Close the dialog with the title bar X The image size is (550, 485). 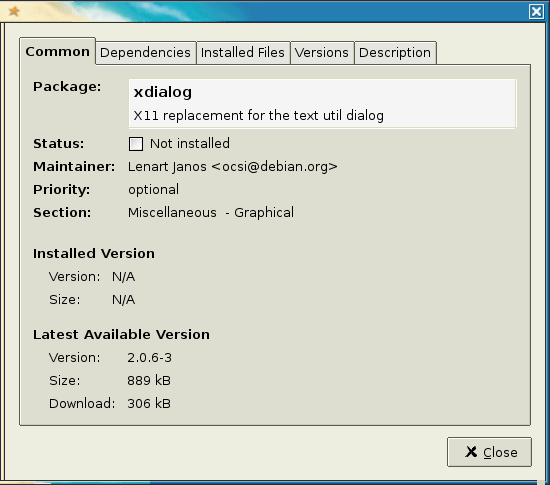[536, 12]
